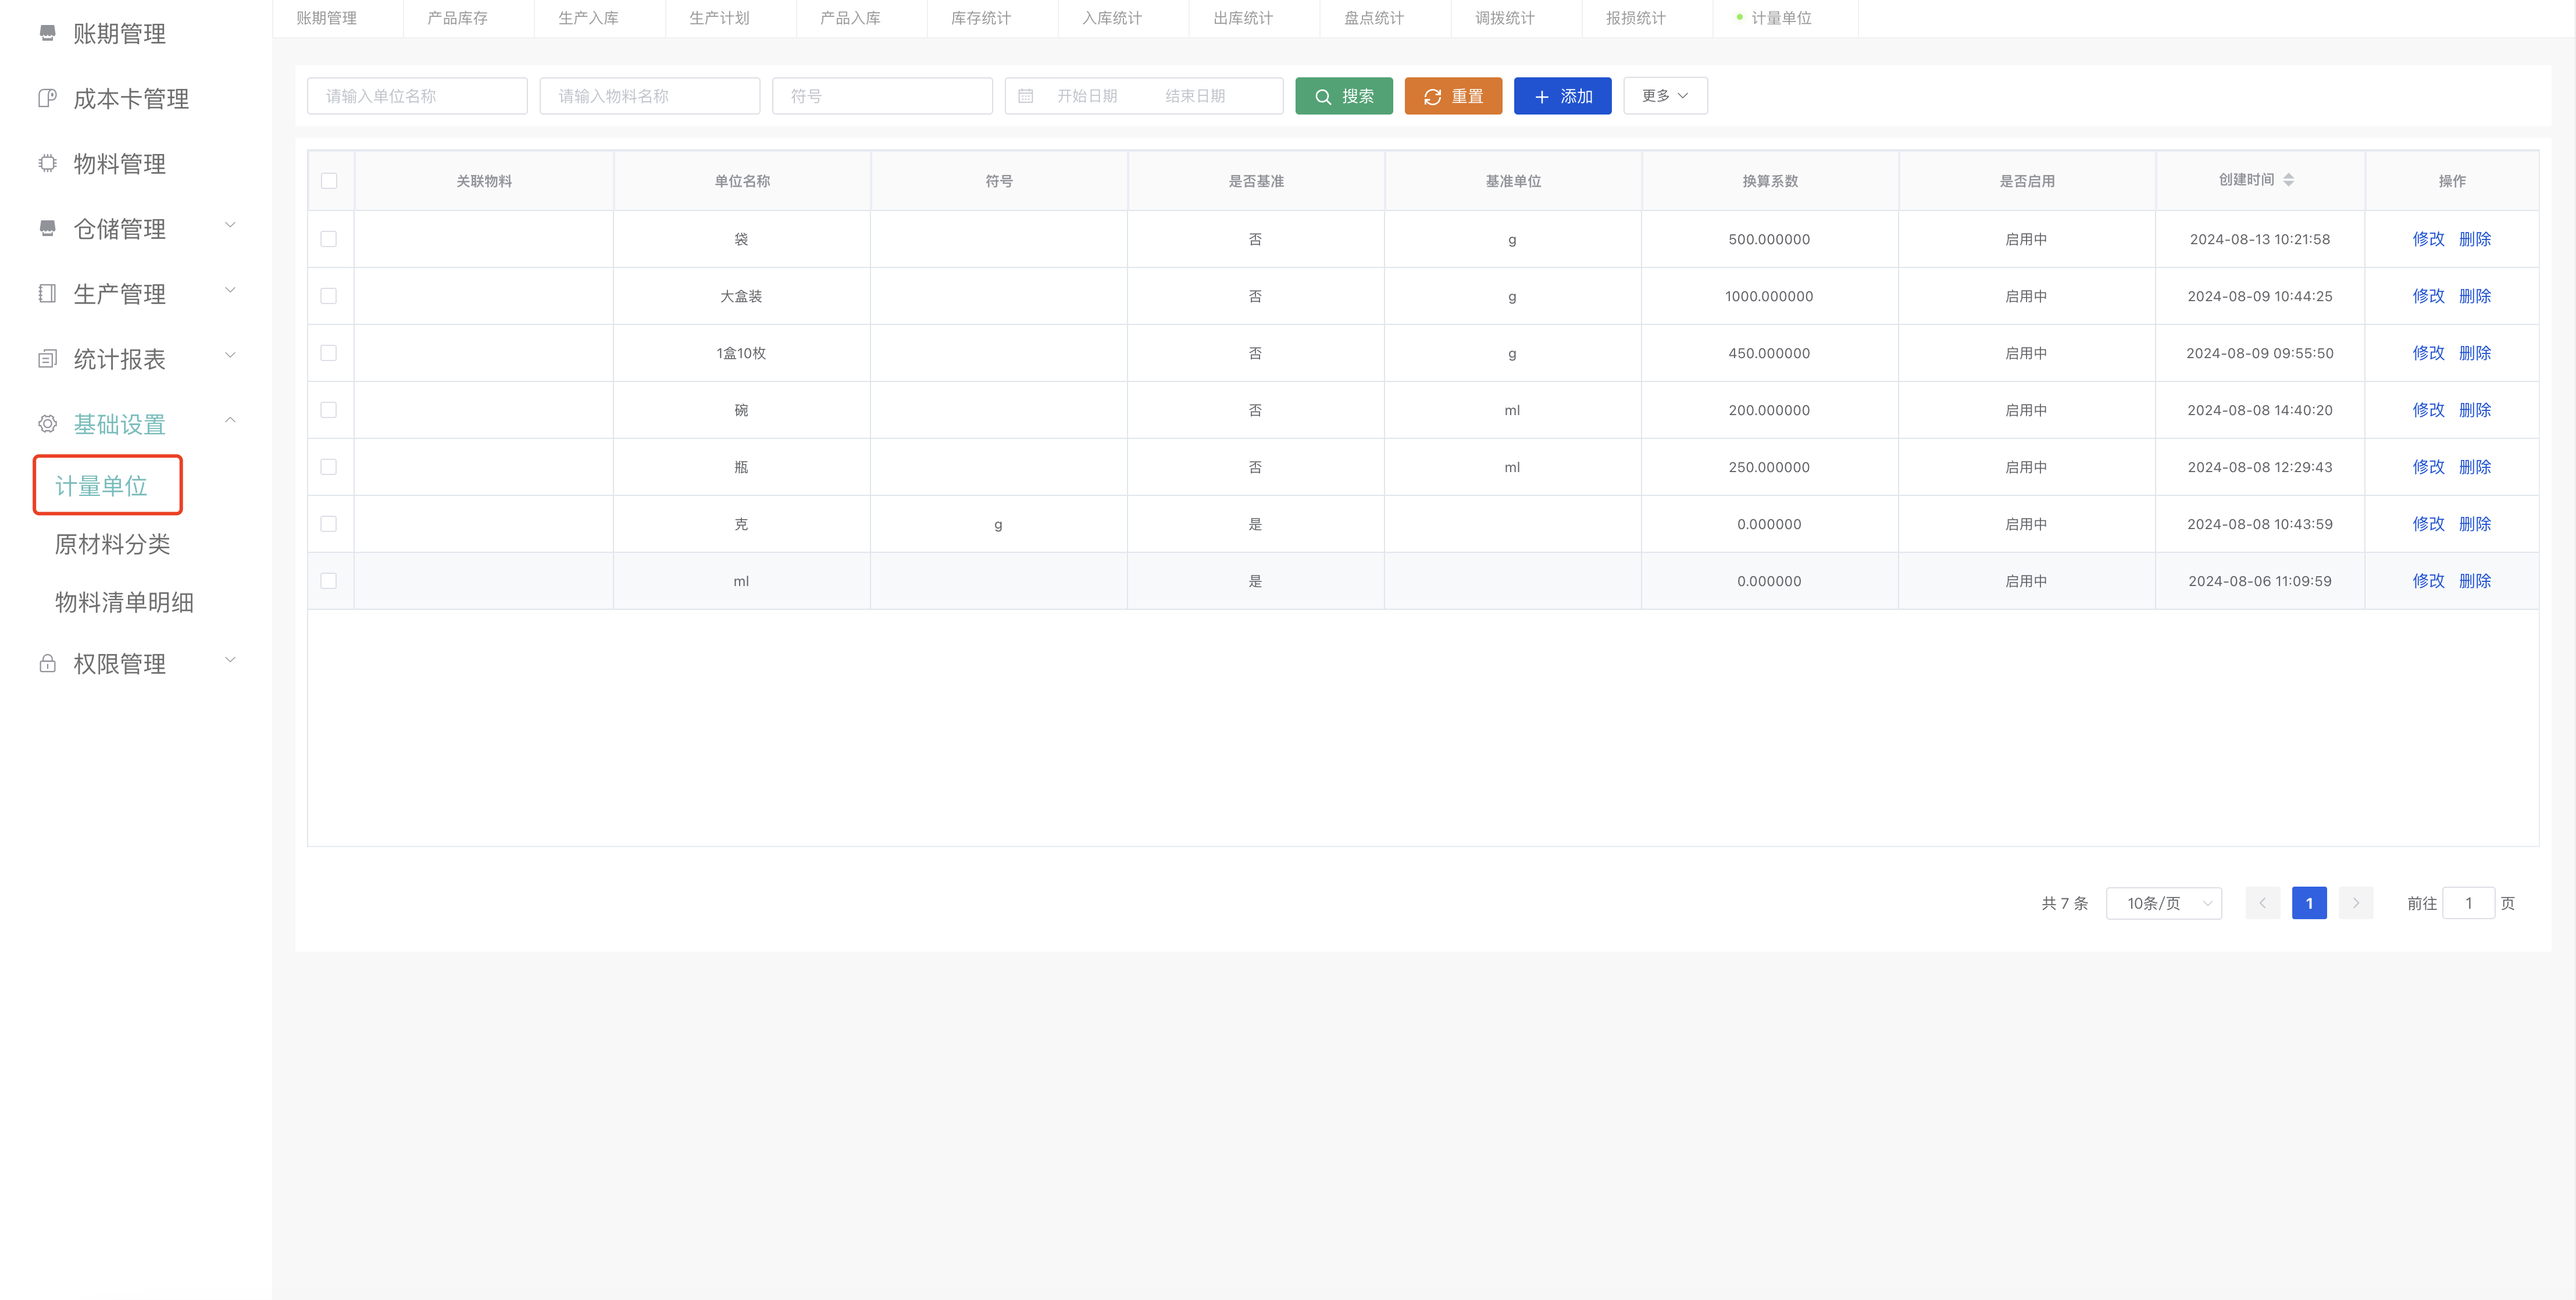Select the checkbox for the 克 row
This screenshot has height=1300, width=2576.
coord(329,524)
